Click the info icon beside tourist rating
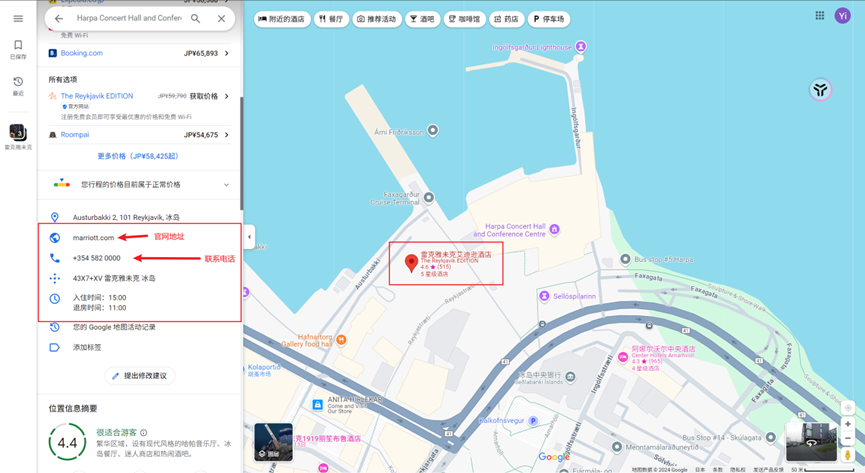The image size is (865, 473). (144, 433)
